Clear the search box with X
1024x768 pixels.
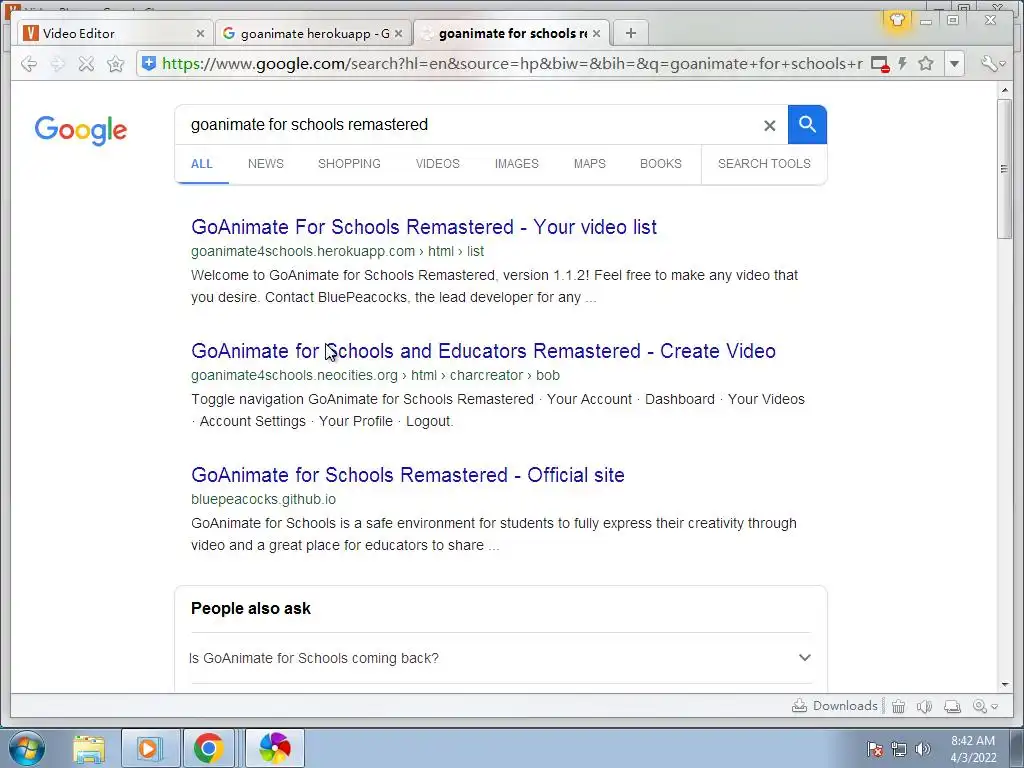pos(769,125)
